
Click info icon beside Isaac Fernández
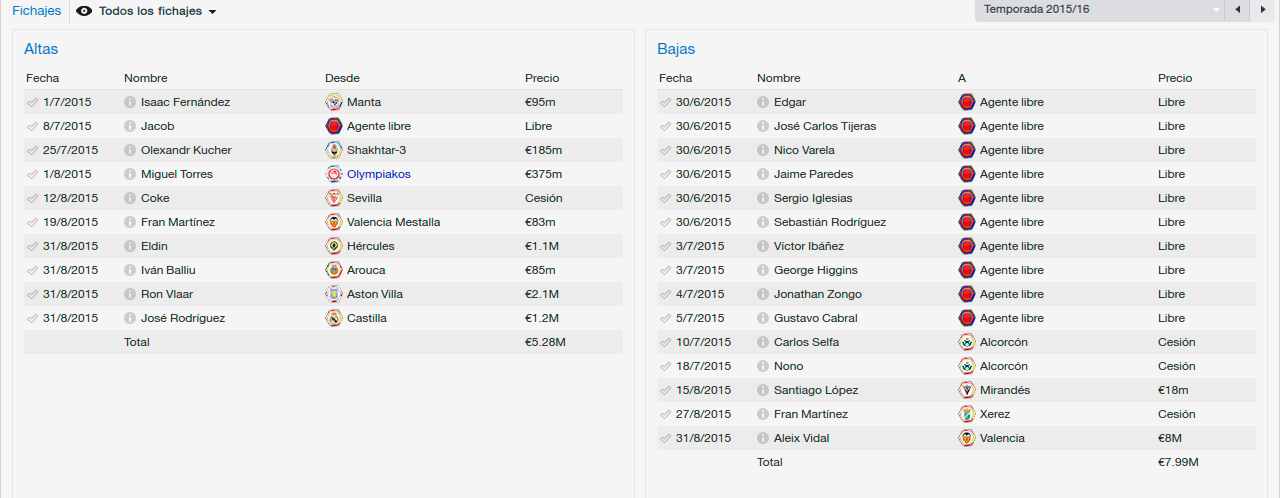(x=130, y=102)
